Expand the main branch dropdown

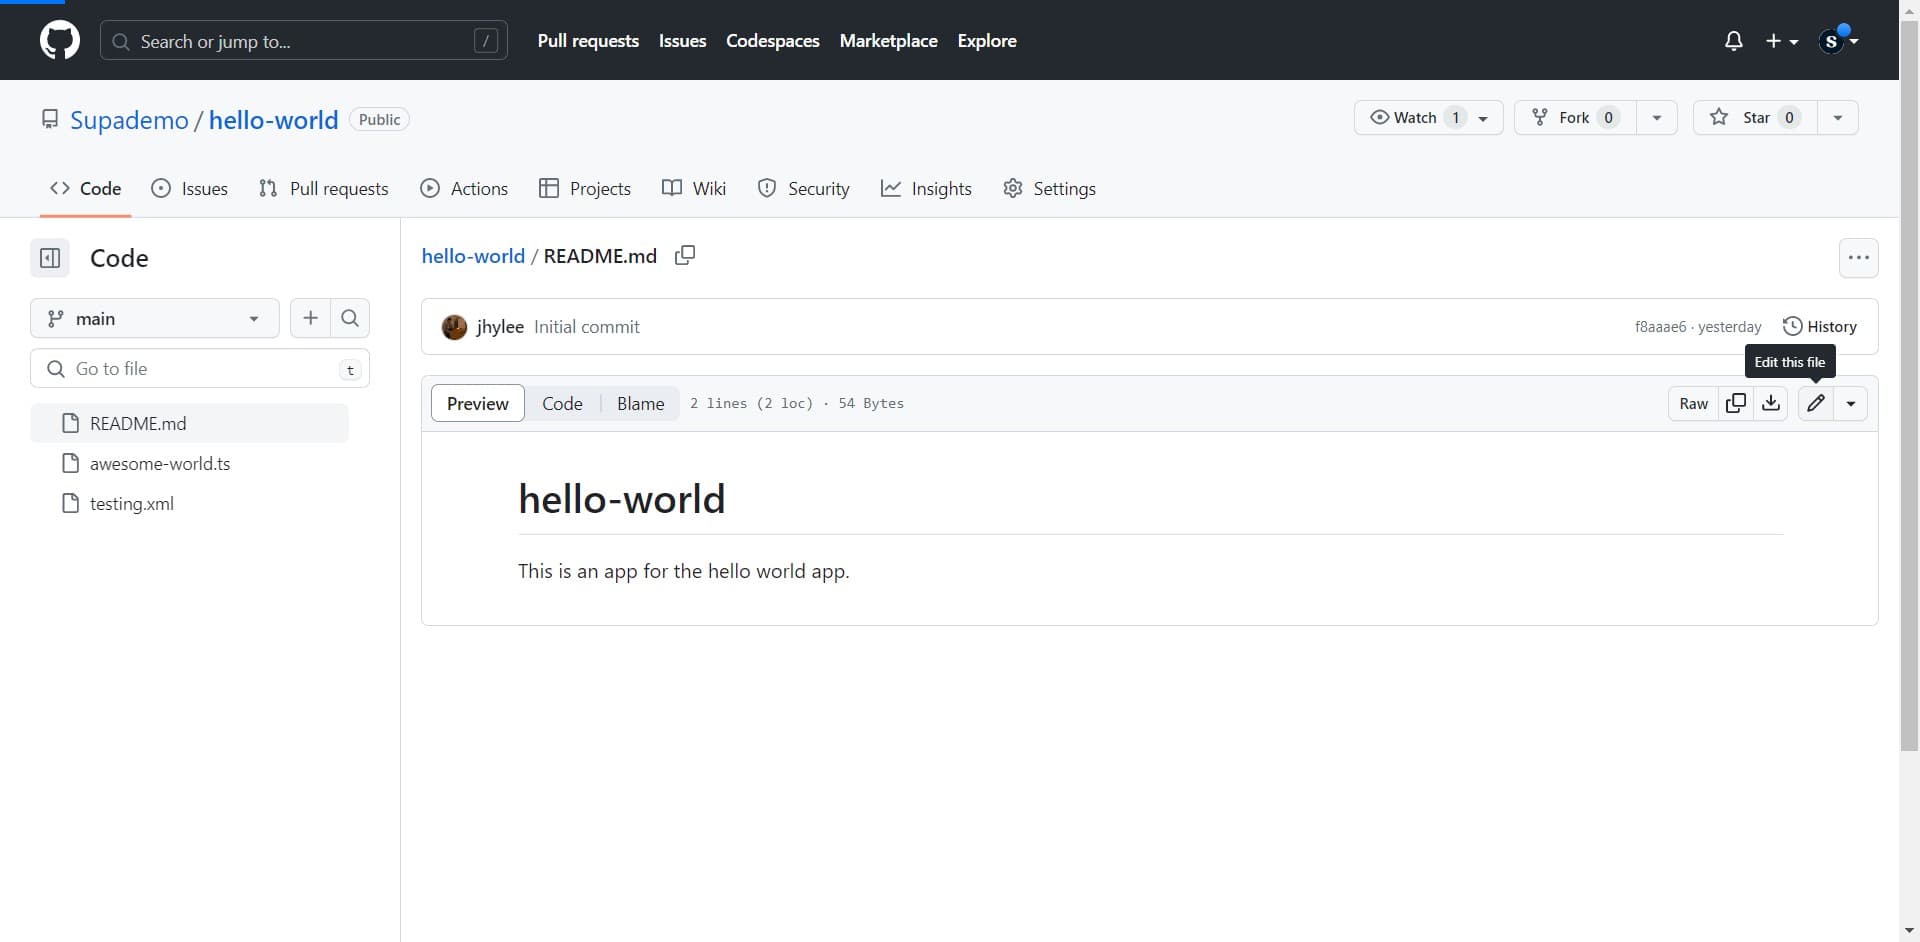coord(155,318)
